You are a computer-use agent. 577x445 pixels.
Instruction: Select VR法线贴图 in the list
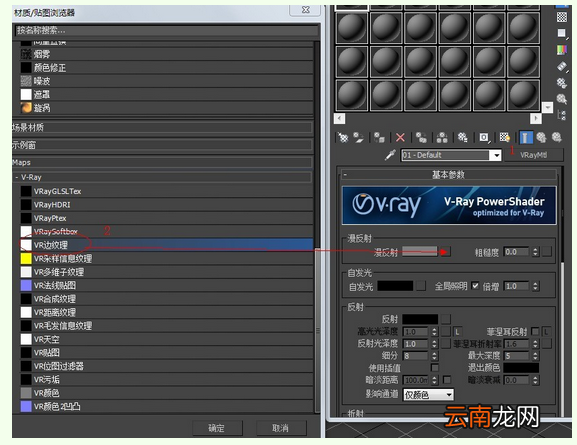(166, 285)
